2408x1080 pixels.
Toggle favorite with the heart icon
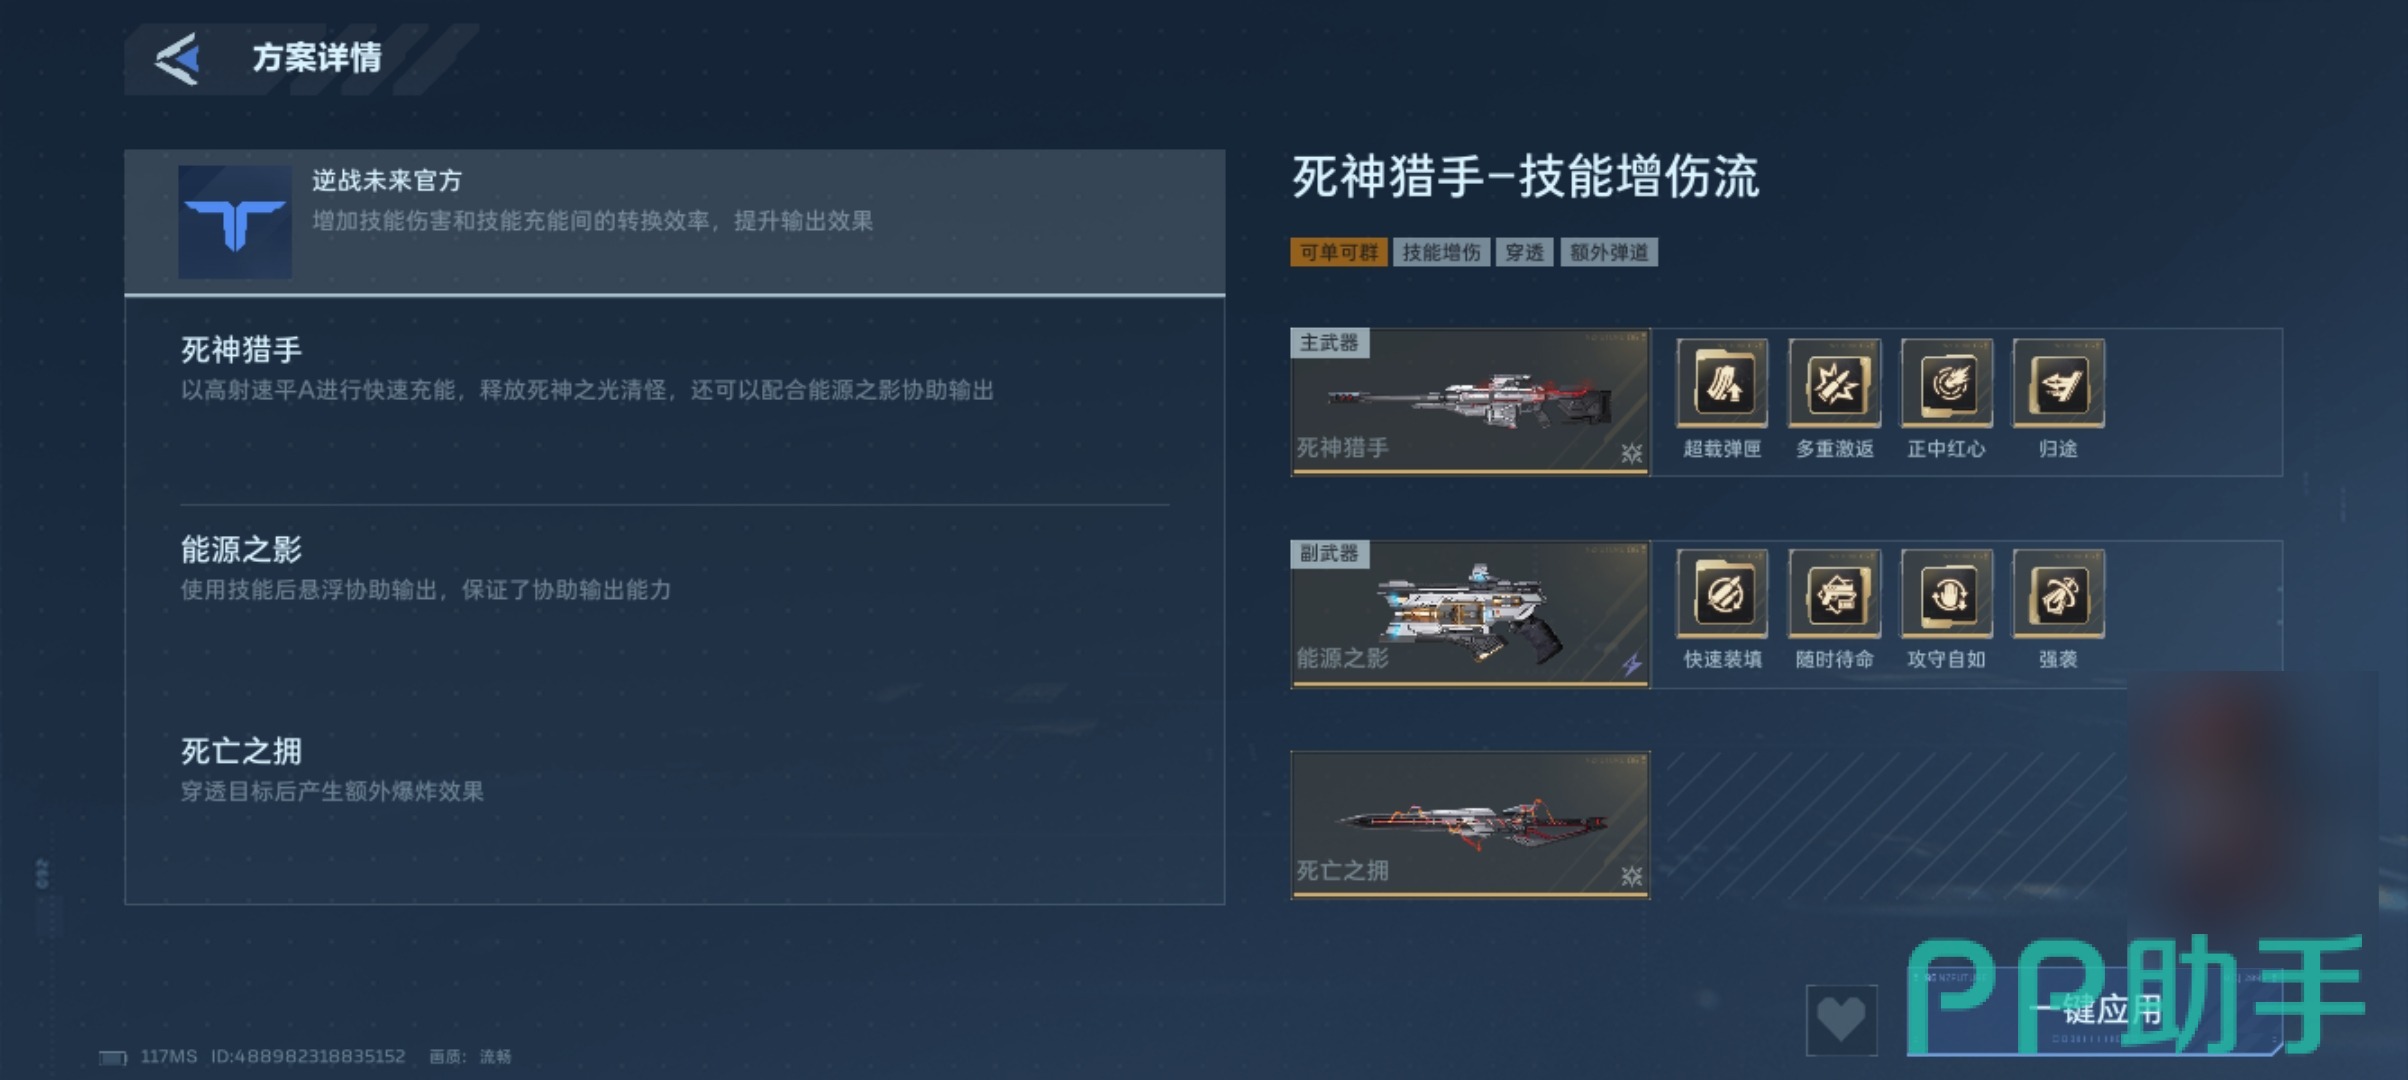point(1841,1019)
